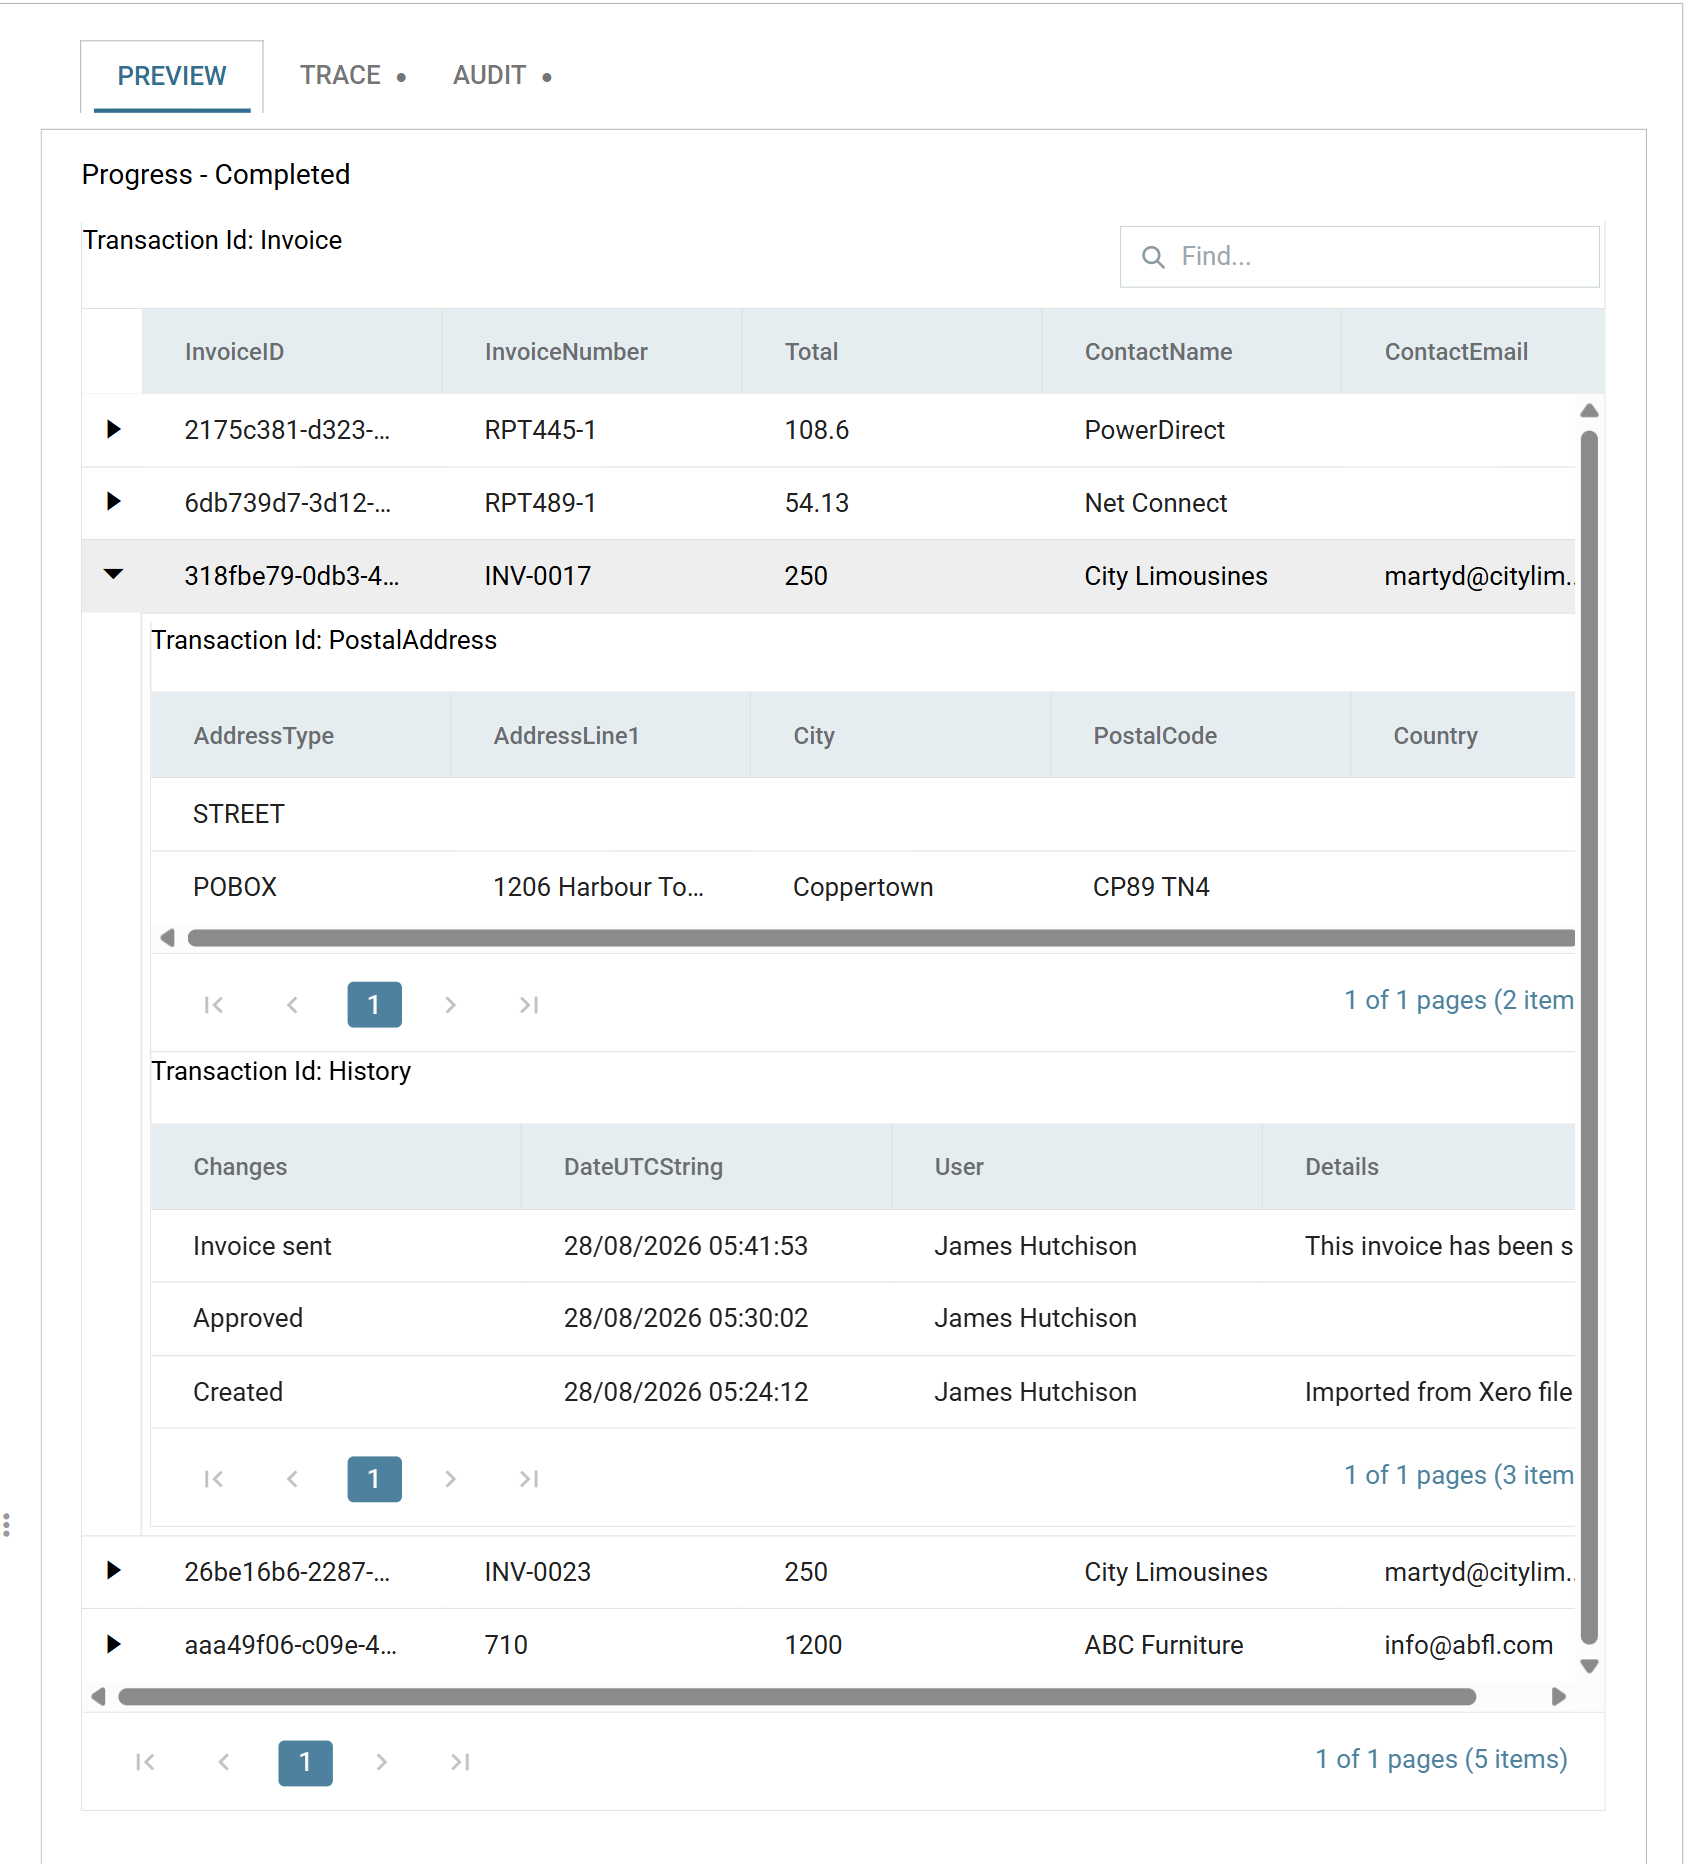This screenshot has height=1864, width=1686.
Task: Go to next page in PostalAddress pager
Action: pyautogui.click(x=450, y=1005)
